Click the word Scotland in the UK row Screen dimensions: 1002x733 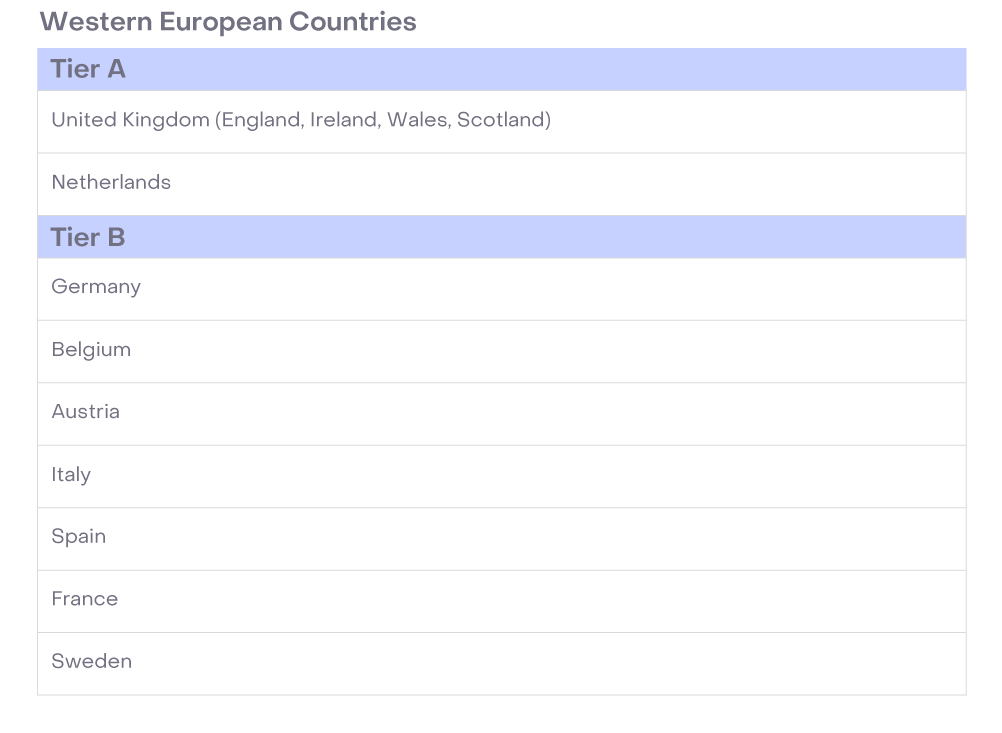503,120
